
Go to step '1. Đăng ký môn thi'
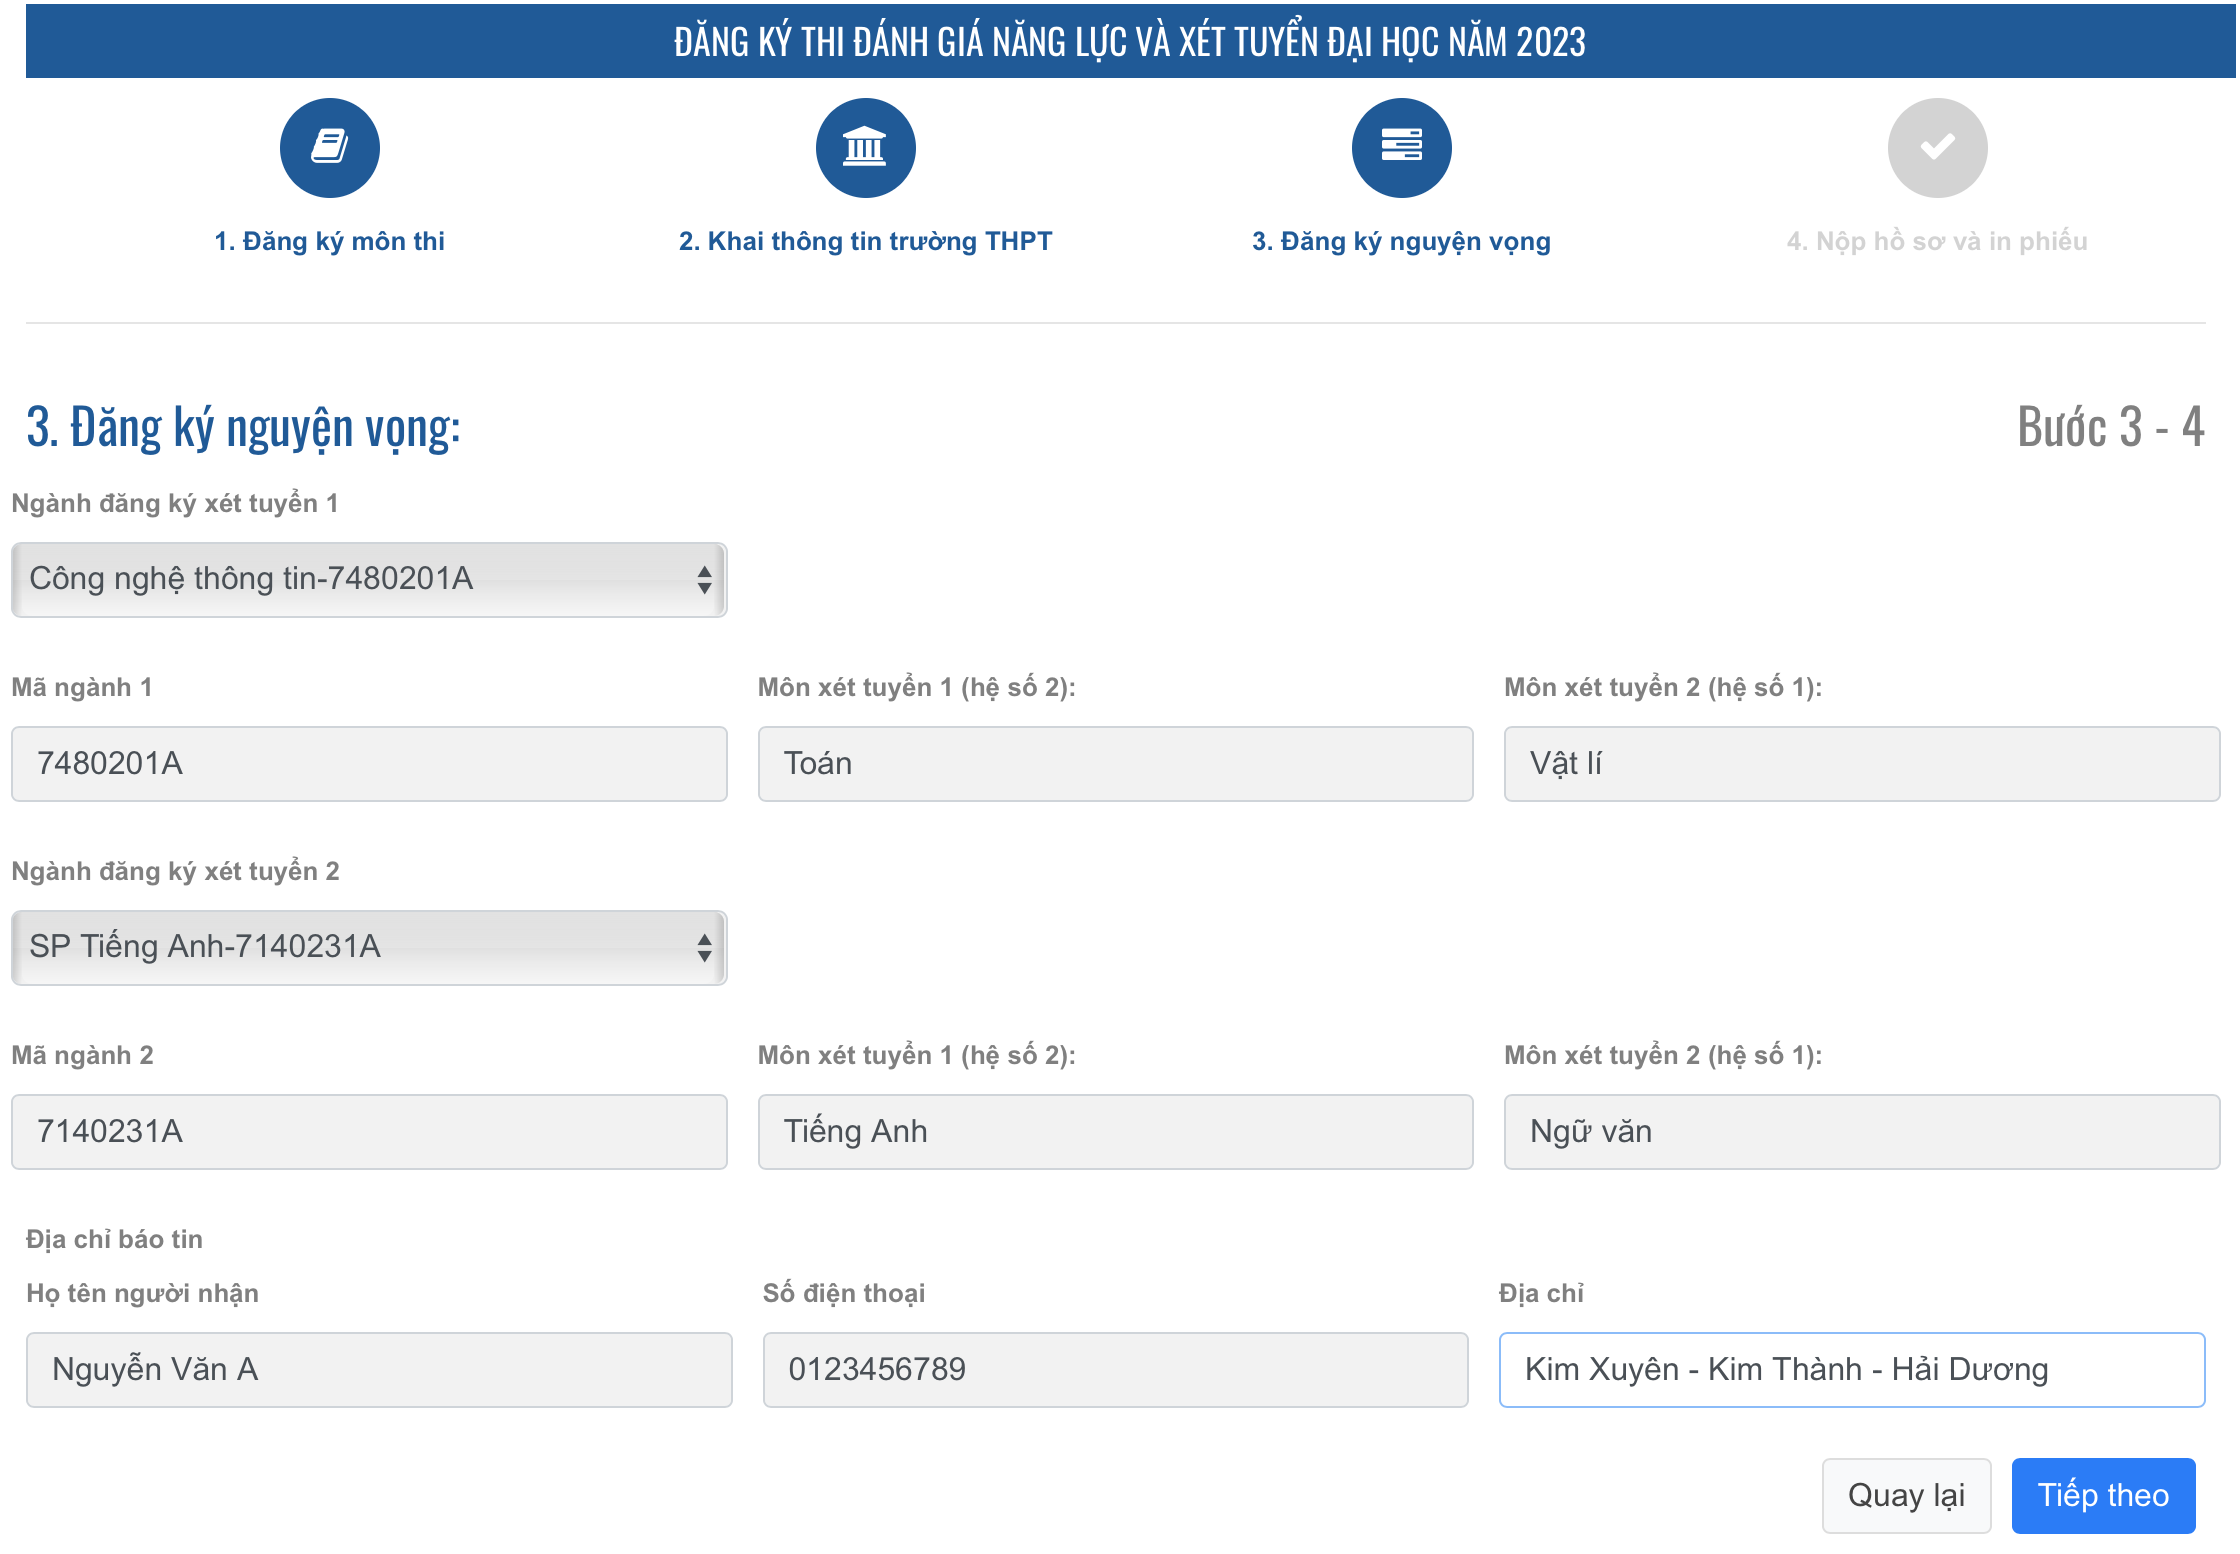[329, 241]
